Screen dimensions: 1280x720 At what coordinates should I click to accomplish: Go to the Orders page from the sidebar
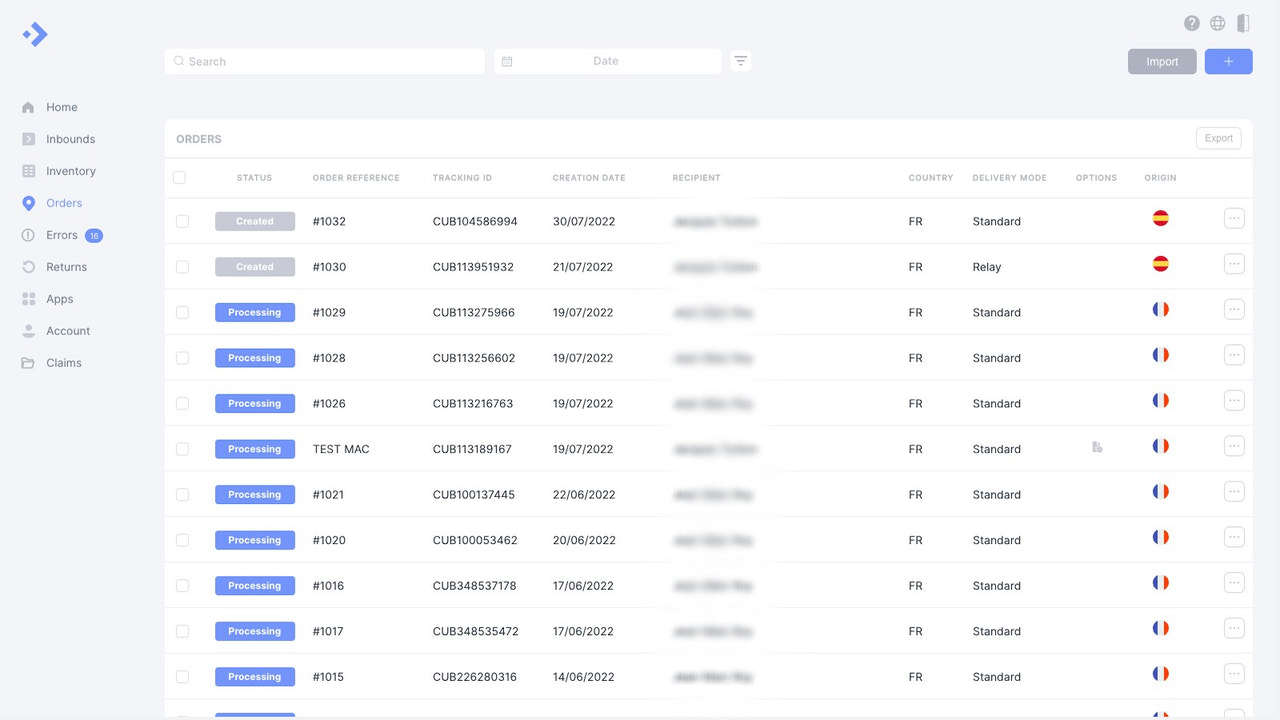tap(63, 203)
